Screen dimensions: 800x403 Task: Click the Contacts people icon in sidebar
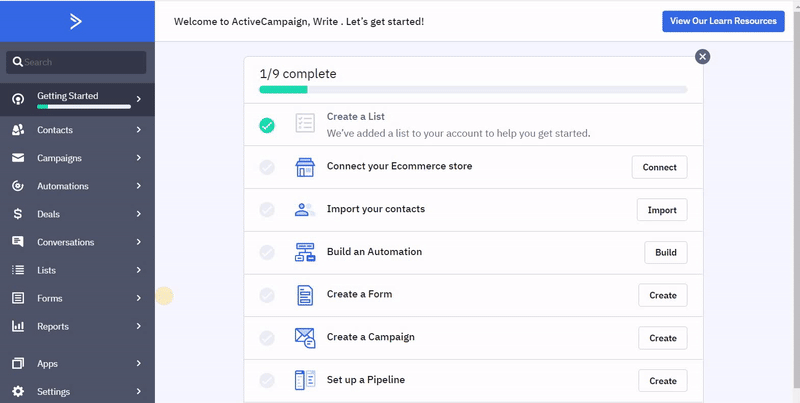18,130
